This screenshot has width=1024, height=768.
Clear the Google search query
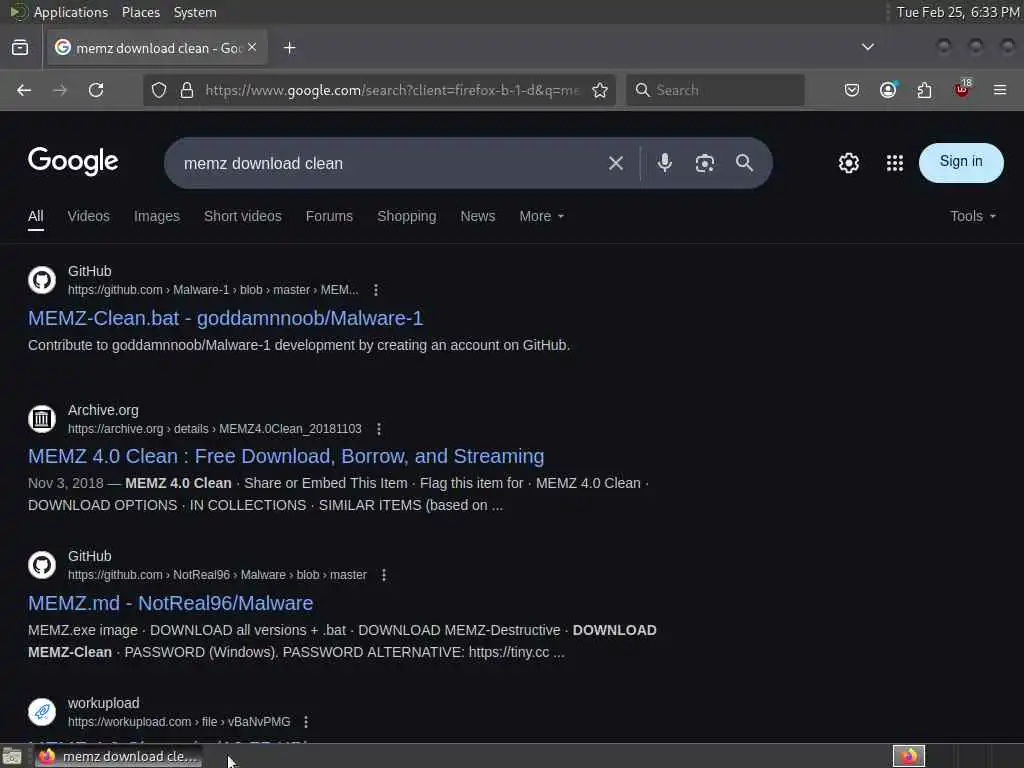pos(615,163)
